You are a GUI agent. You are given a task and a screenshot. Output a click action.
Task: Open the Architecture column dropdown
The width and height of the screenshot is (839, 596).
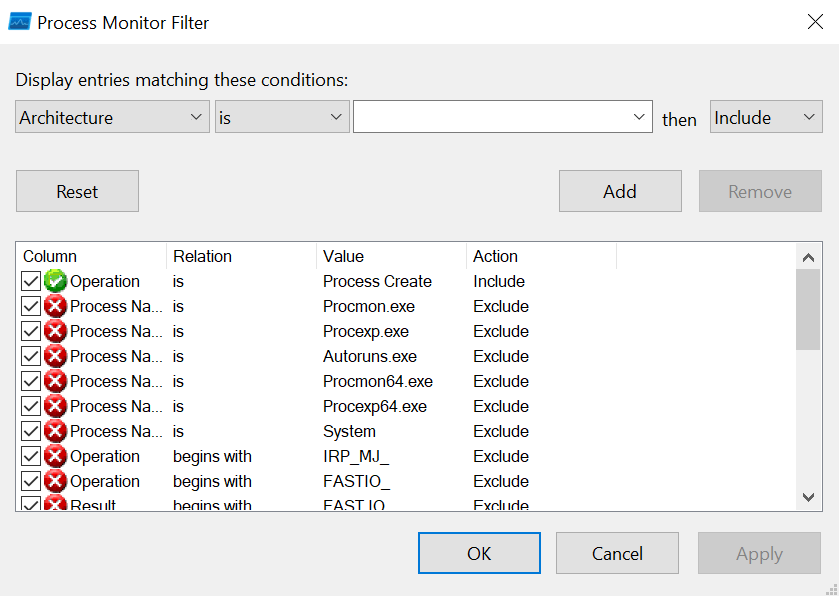click(112, 117)
